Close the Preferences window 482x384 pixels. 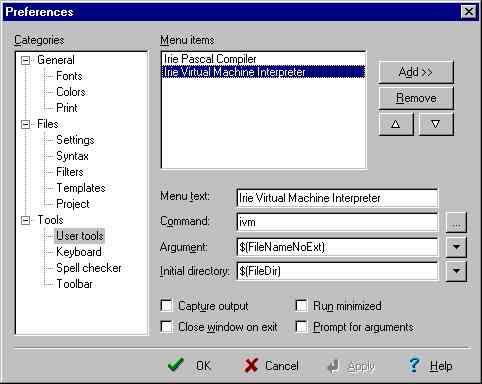tap(469, 12)
